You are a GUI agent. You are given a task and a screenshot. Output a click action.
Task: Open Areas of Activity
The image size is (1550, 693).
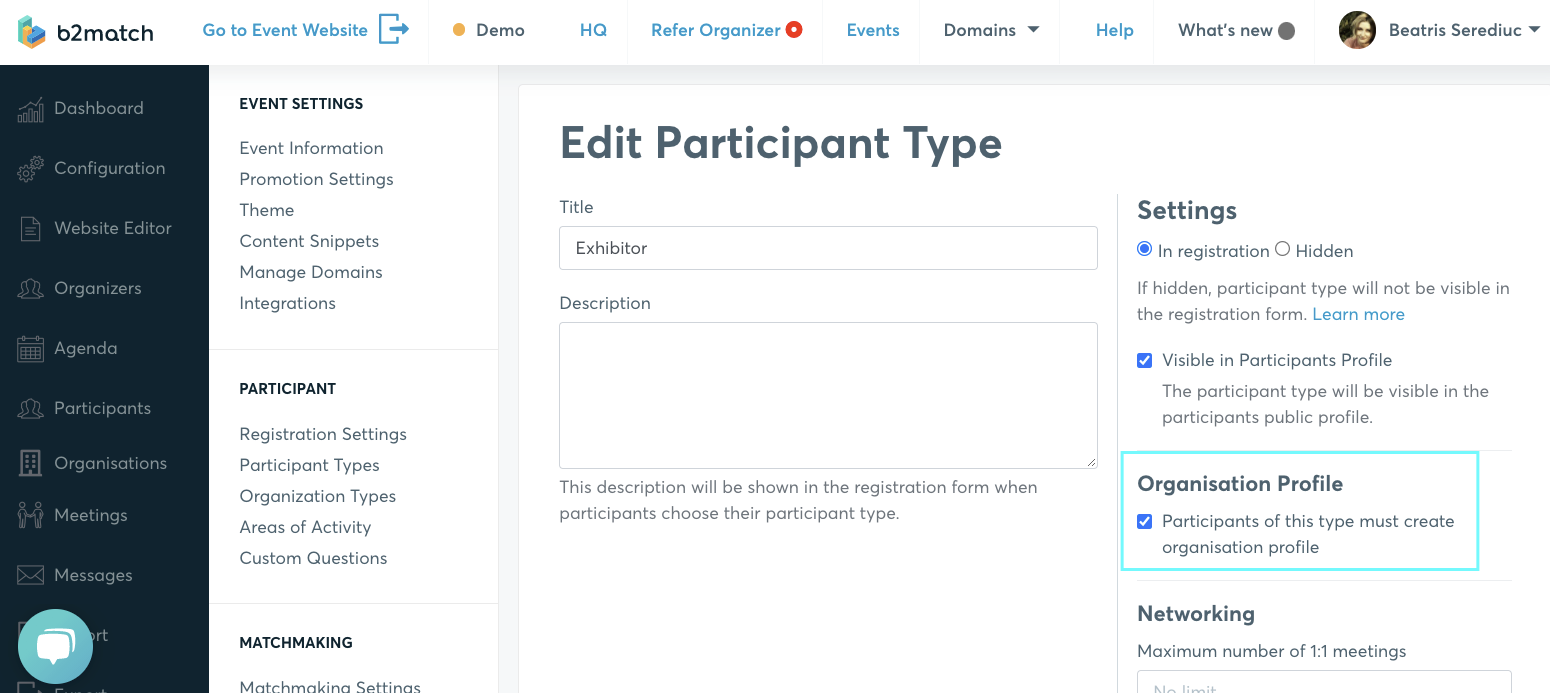click(x=305, y=527)
